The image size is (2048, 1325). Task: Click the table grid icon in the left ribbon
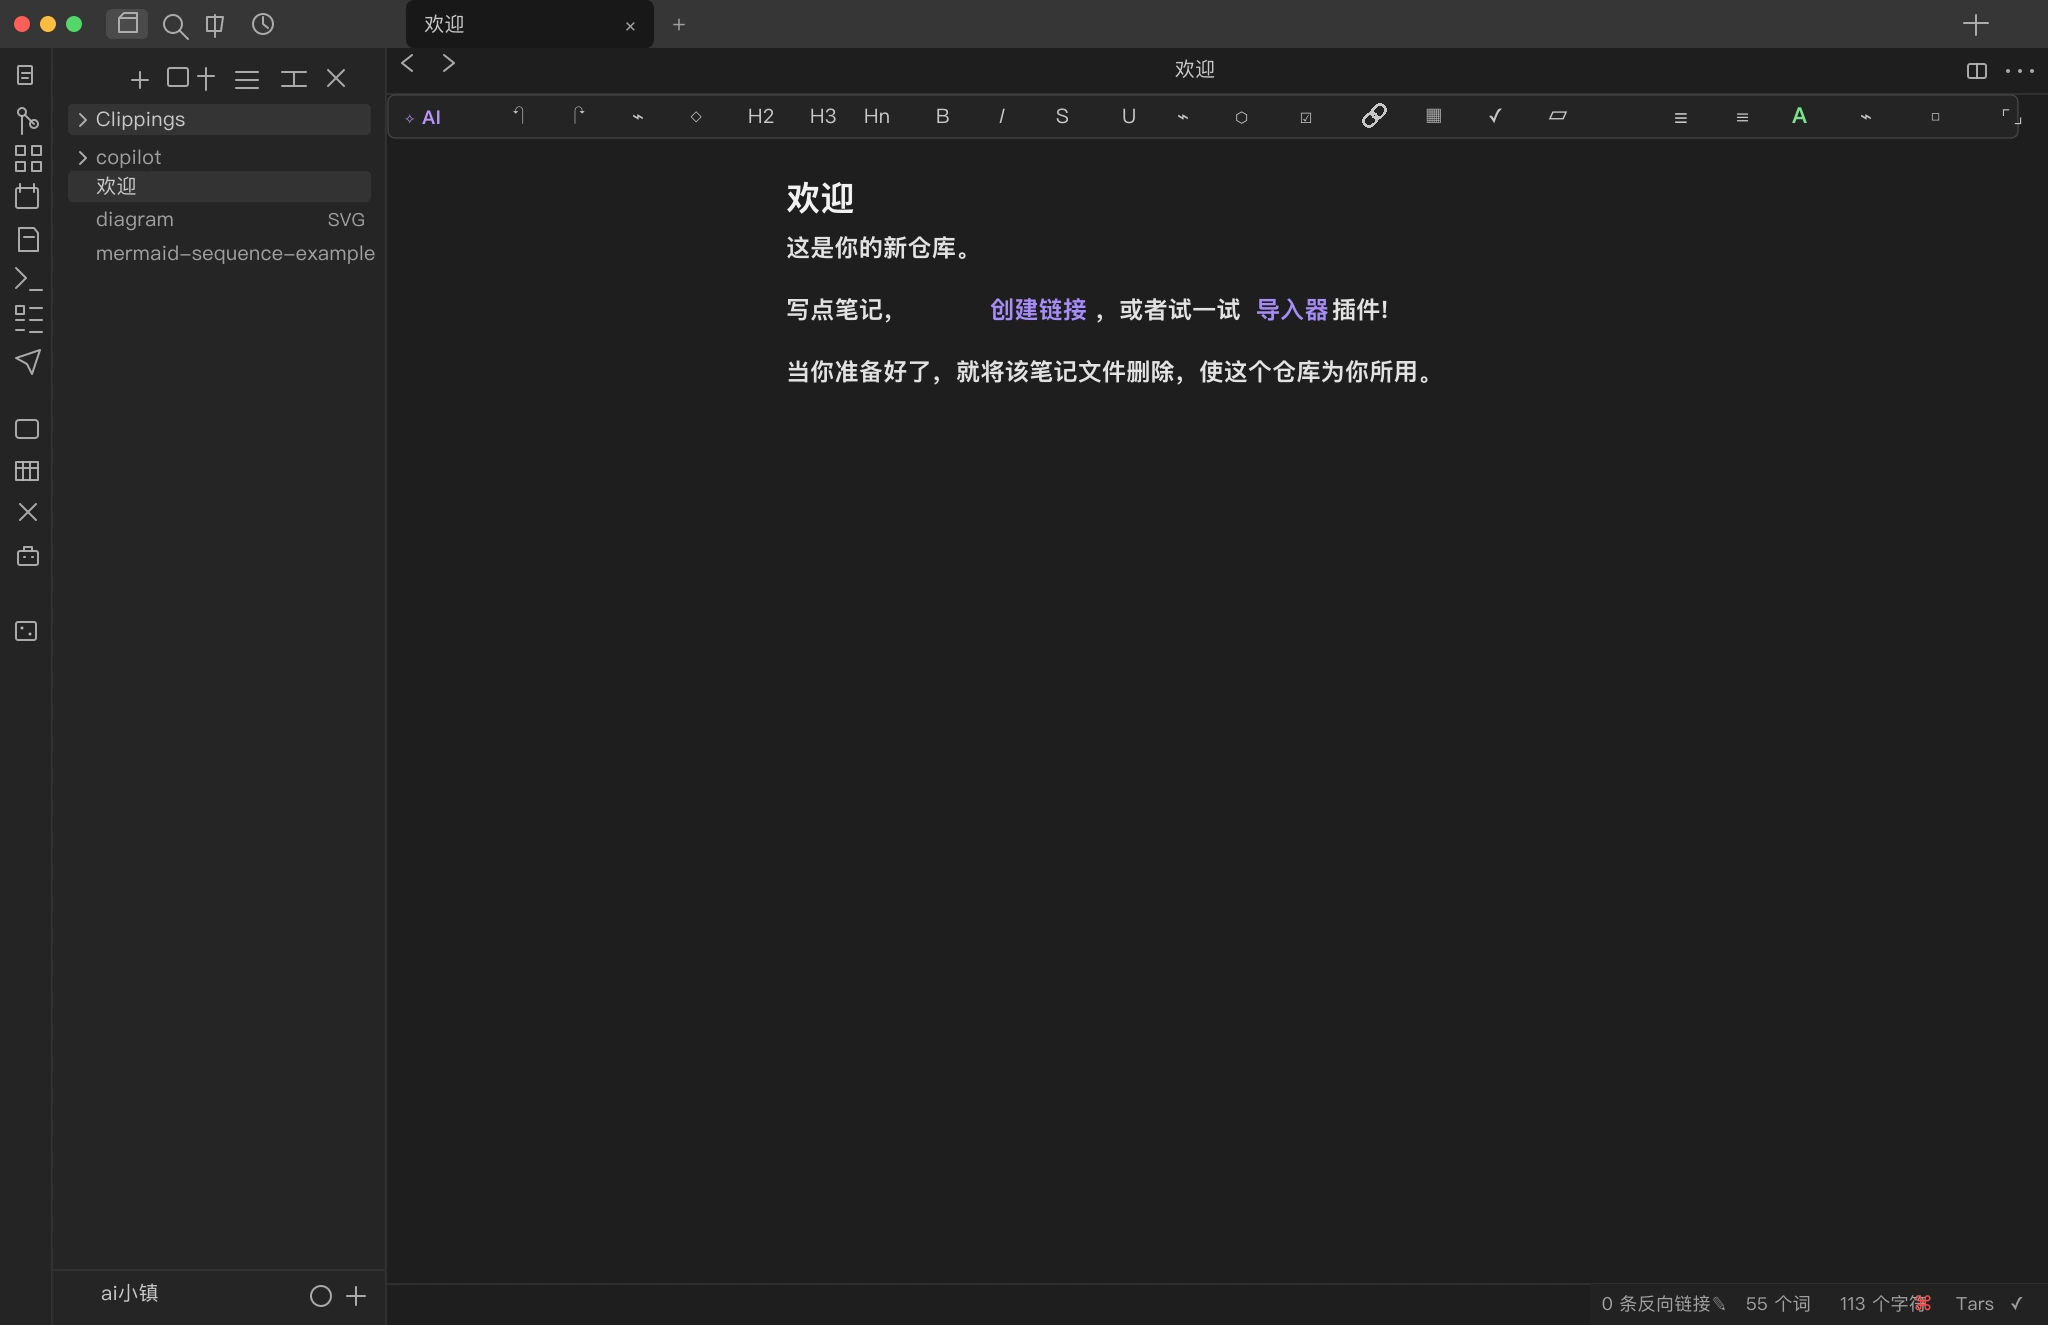pos(27,471)
